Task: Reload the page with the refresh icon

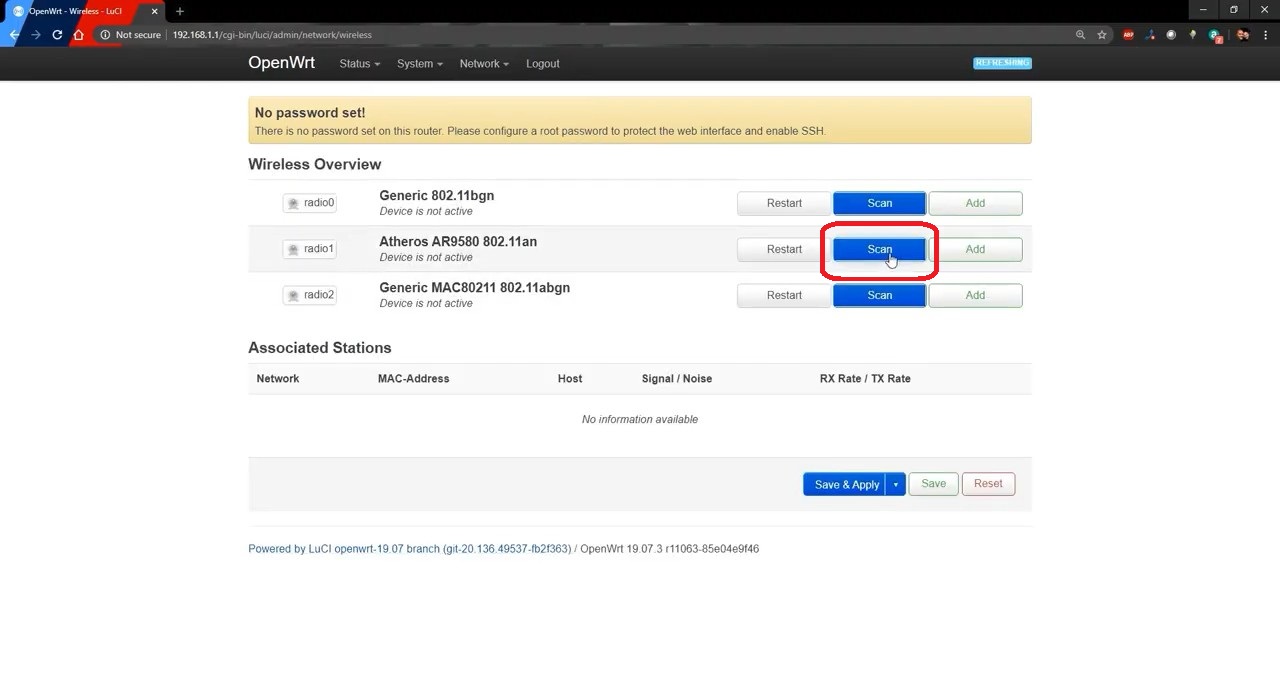Action: pyautogui.click(x=57, y=35)
